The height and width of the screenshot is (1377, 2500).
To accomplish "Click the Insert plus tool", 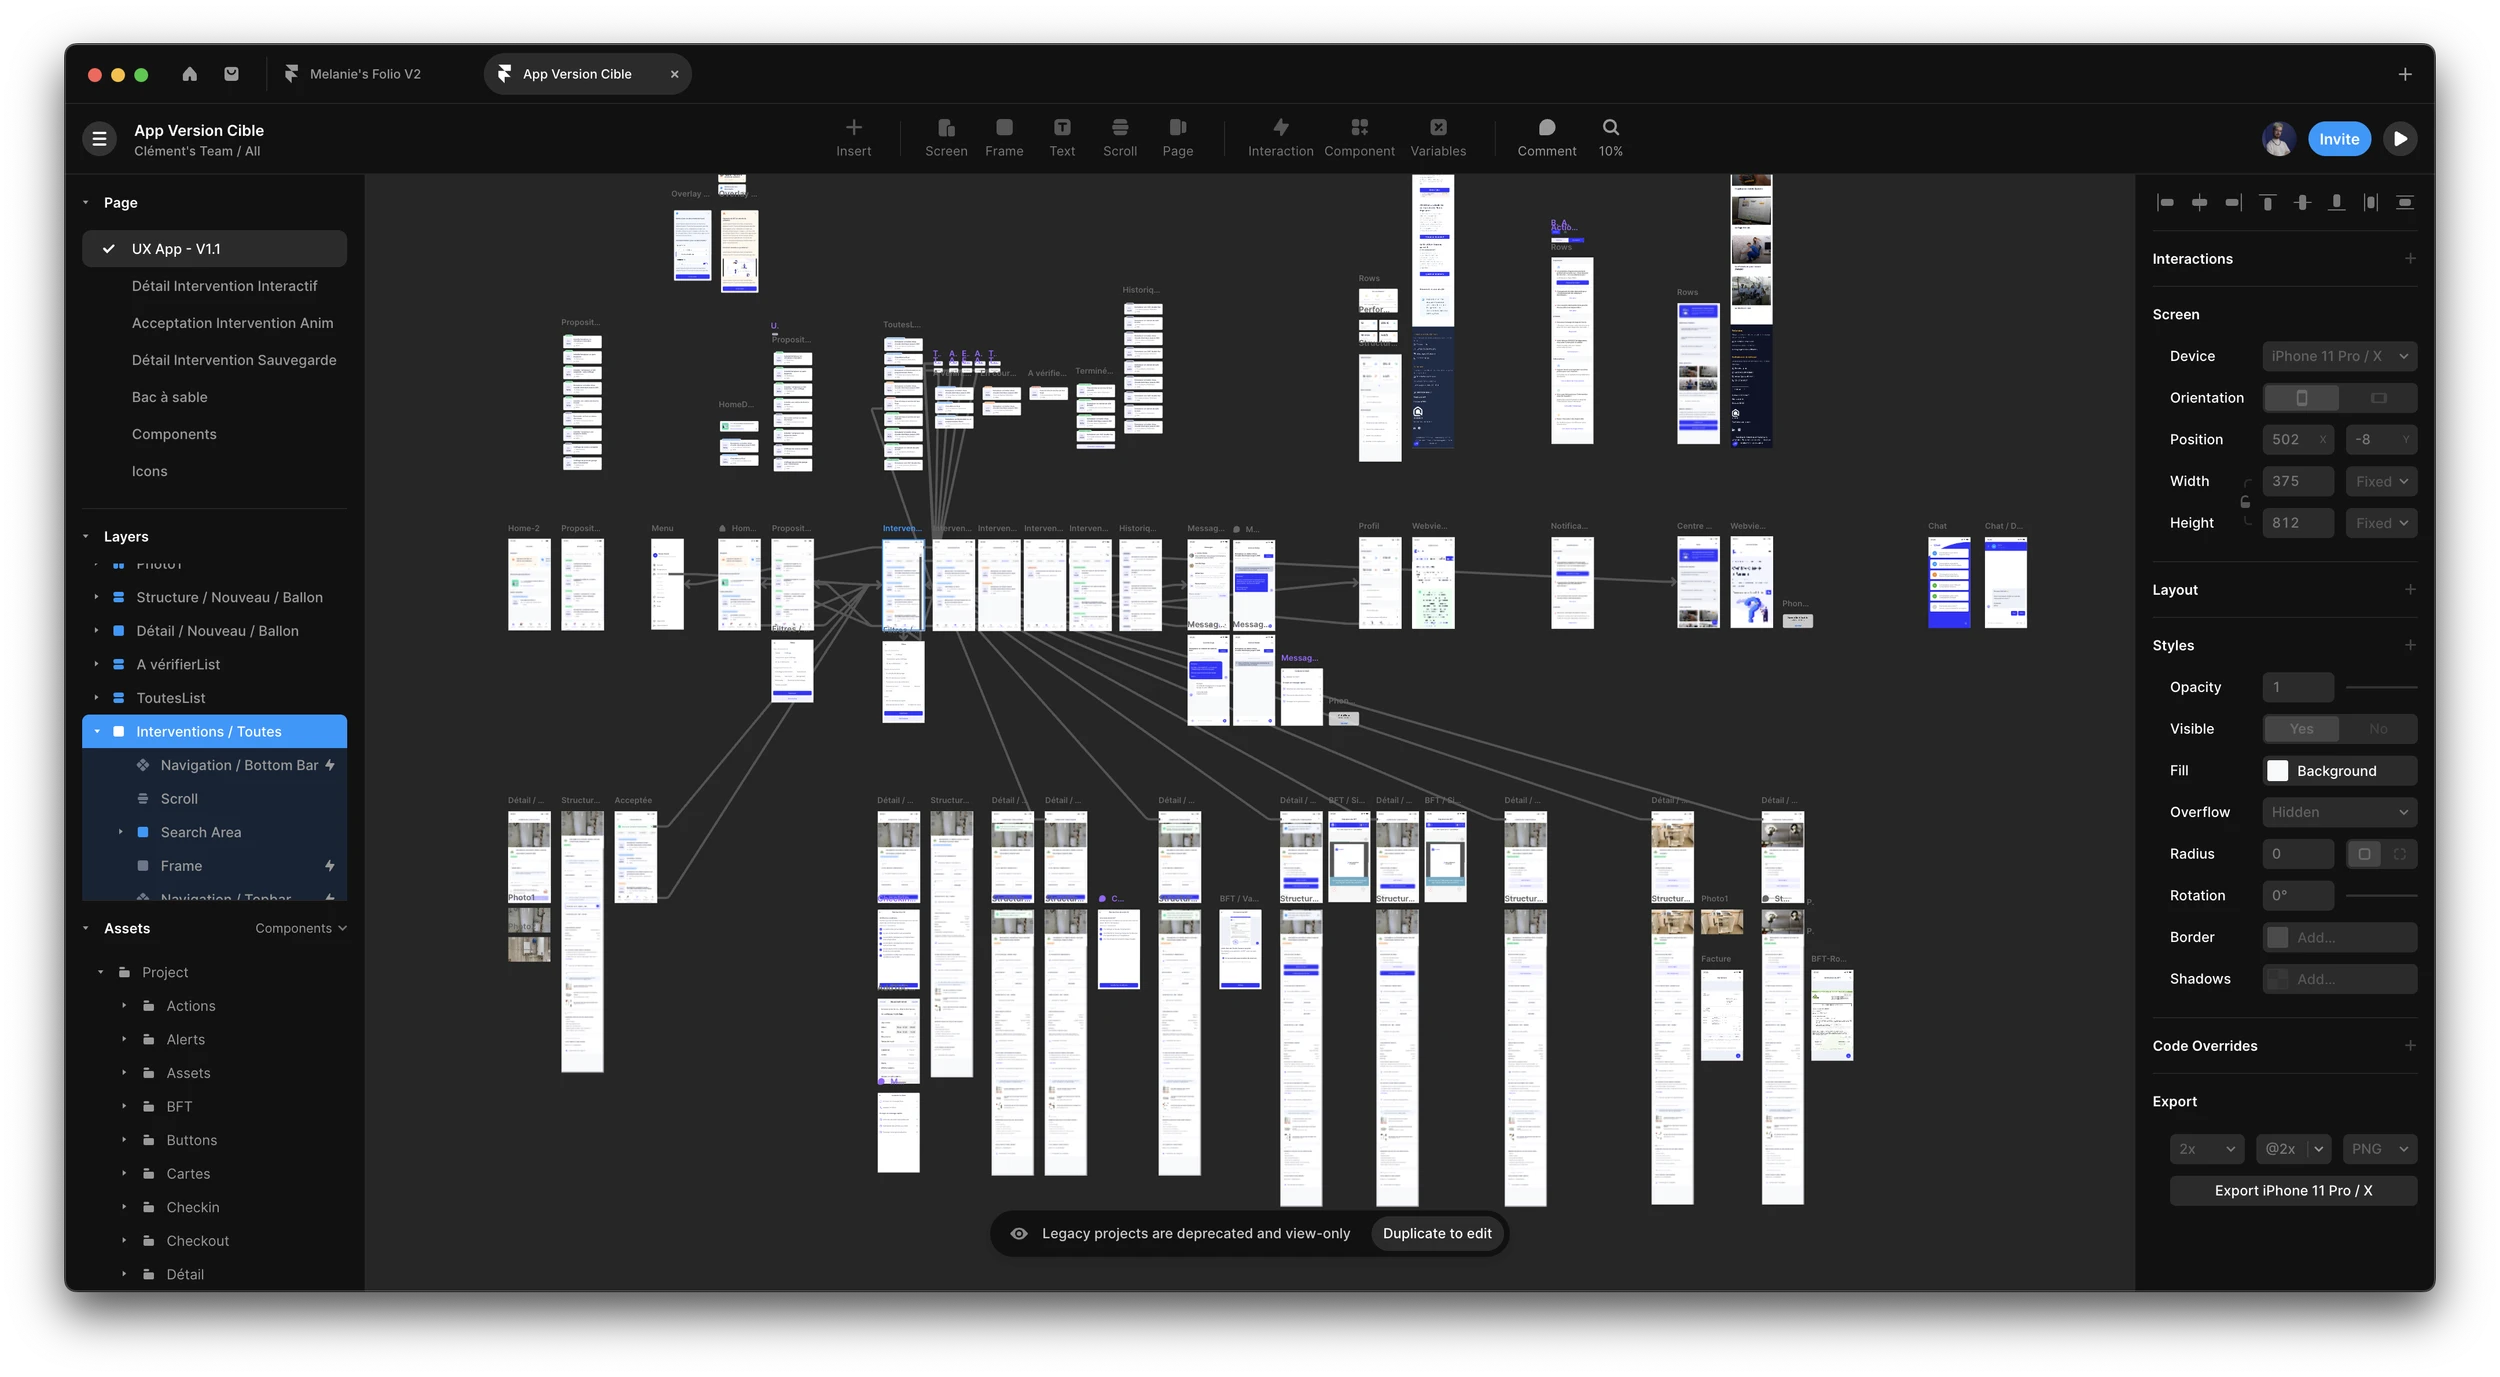I will (x=853, y=137).
